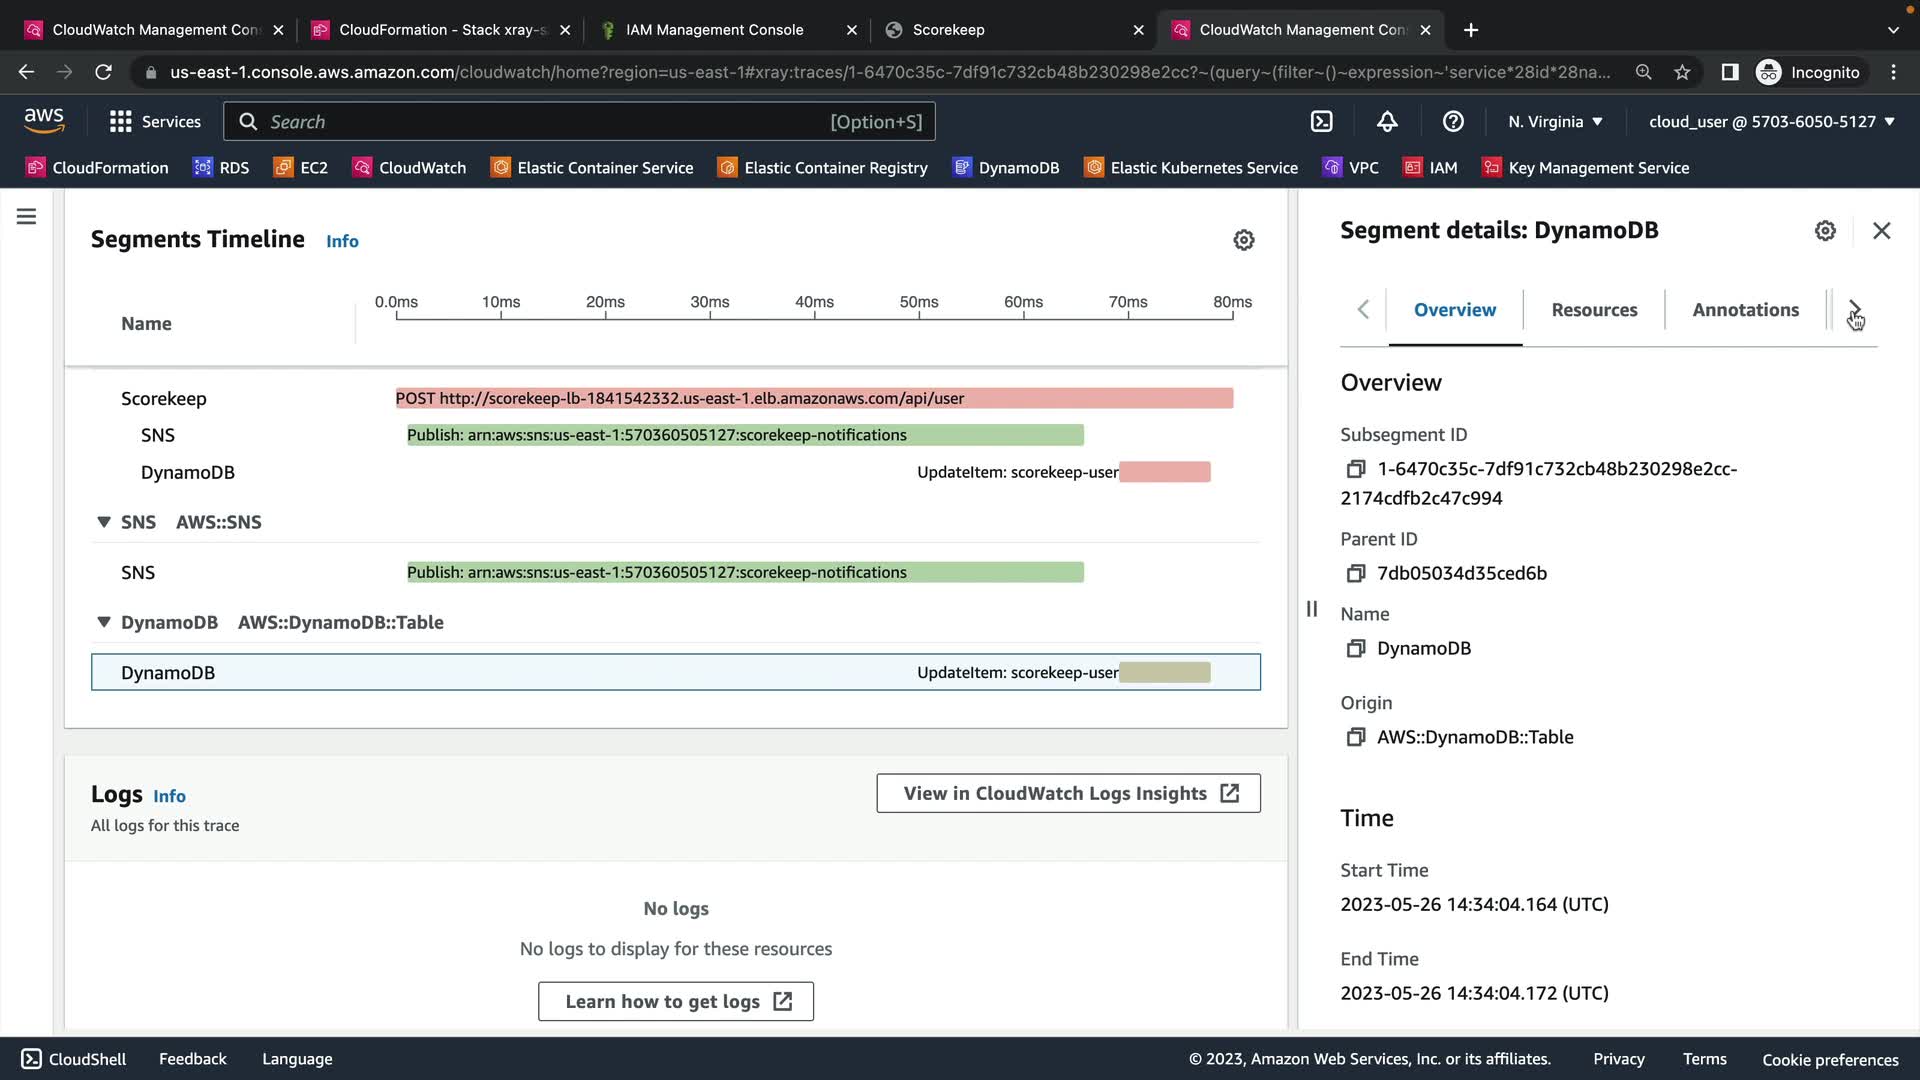Select the Scorekeep POST red timeline bar

coord(1100,398)
